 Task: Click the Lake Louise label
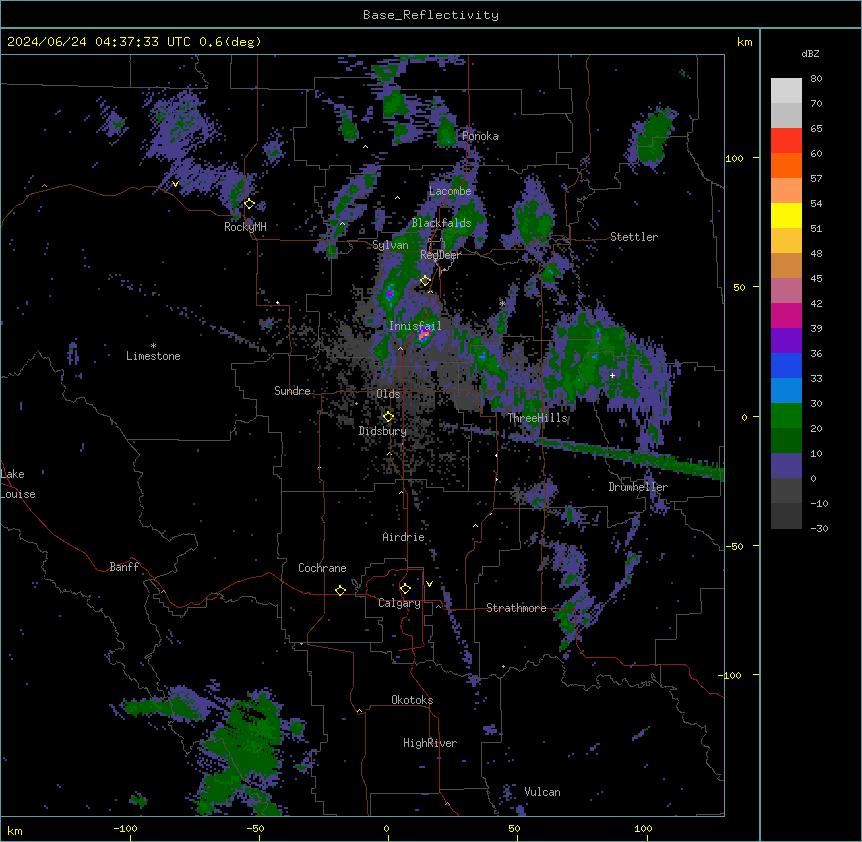(18, 484)
